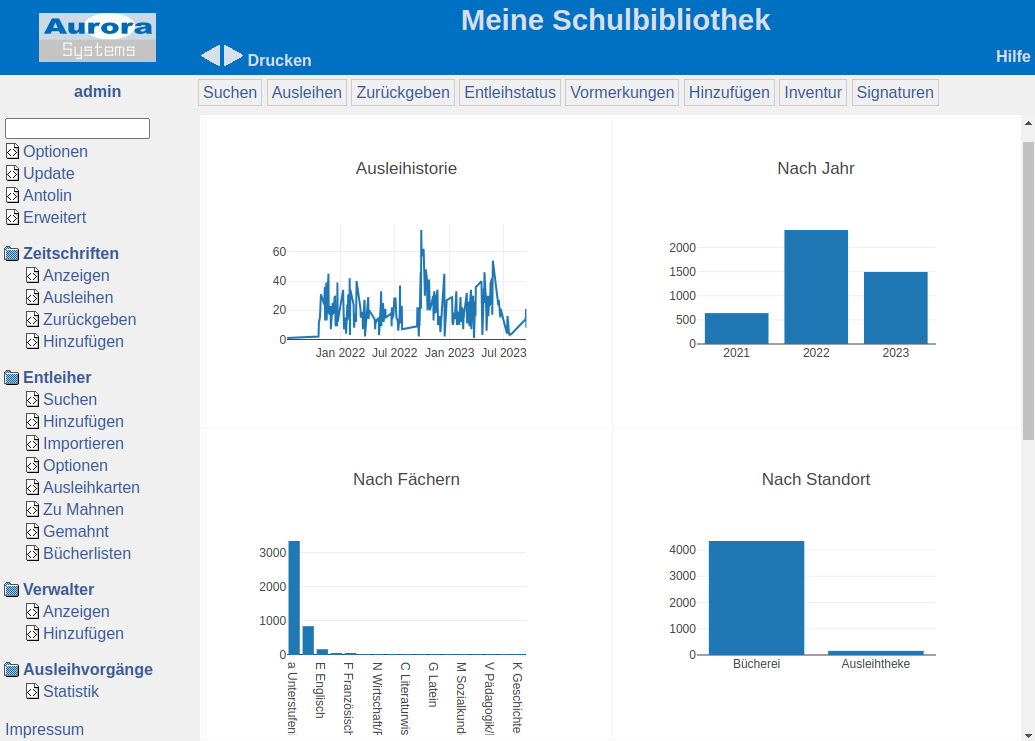This screenshot has width=1035, height=741.
Task: Click the vertical scrollbar thumb
Action: pyautogui.click(x=1027, y=290)
